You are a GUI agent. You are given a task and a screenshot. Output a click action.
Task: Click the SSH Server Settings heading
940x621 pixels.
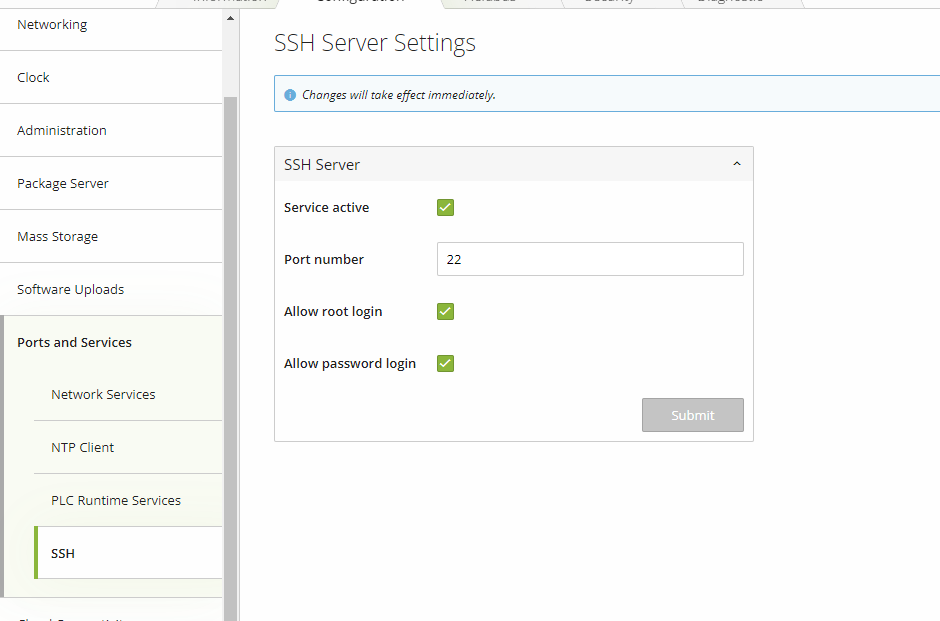[x=375, y=43]
